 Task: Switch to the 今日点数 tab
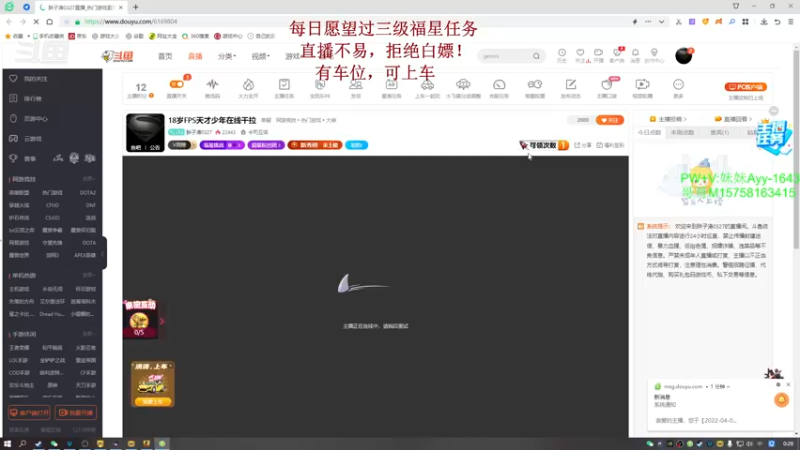(649, 132)
